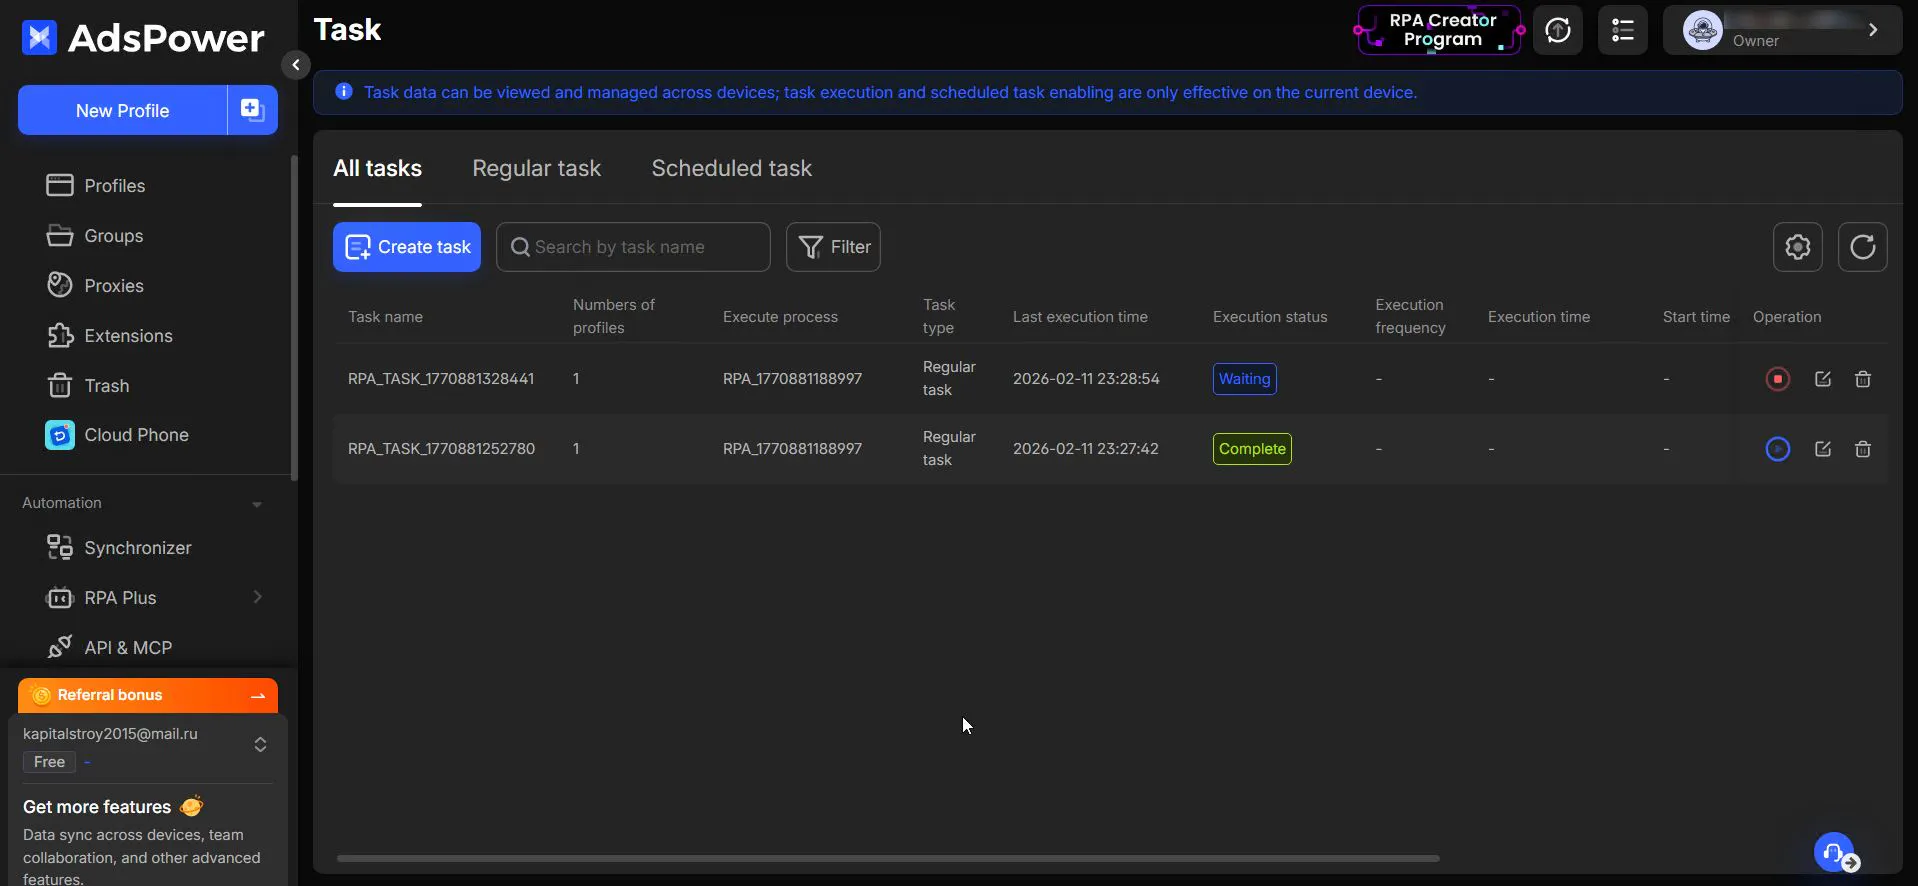Viewport: 1918px width, 886px height.
Task: Delete the RPA_TASK_1770881252780 task
Action: pyautogui.click(x=1862, y=449)
